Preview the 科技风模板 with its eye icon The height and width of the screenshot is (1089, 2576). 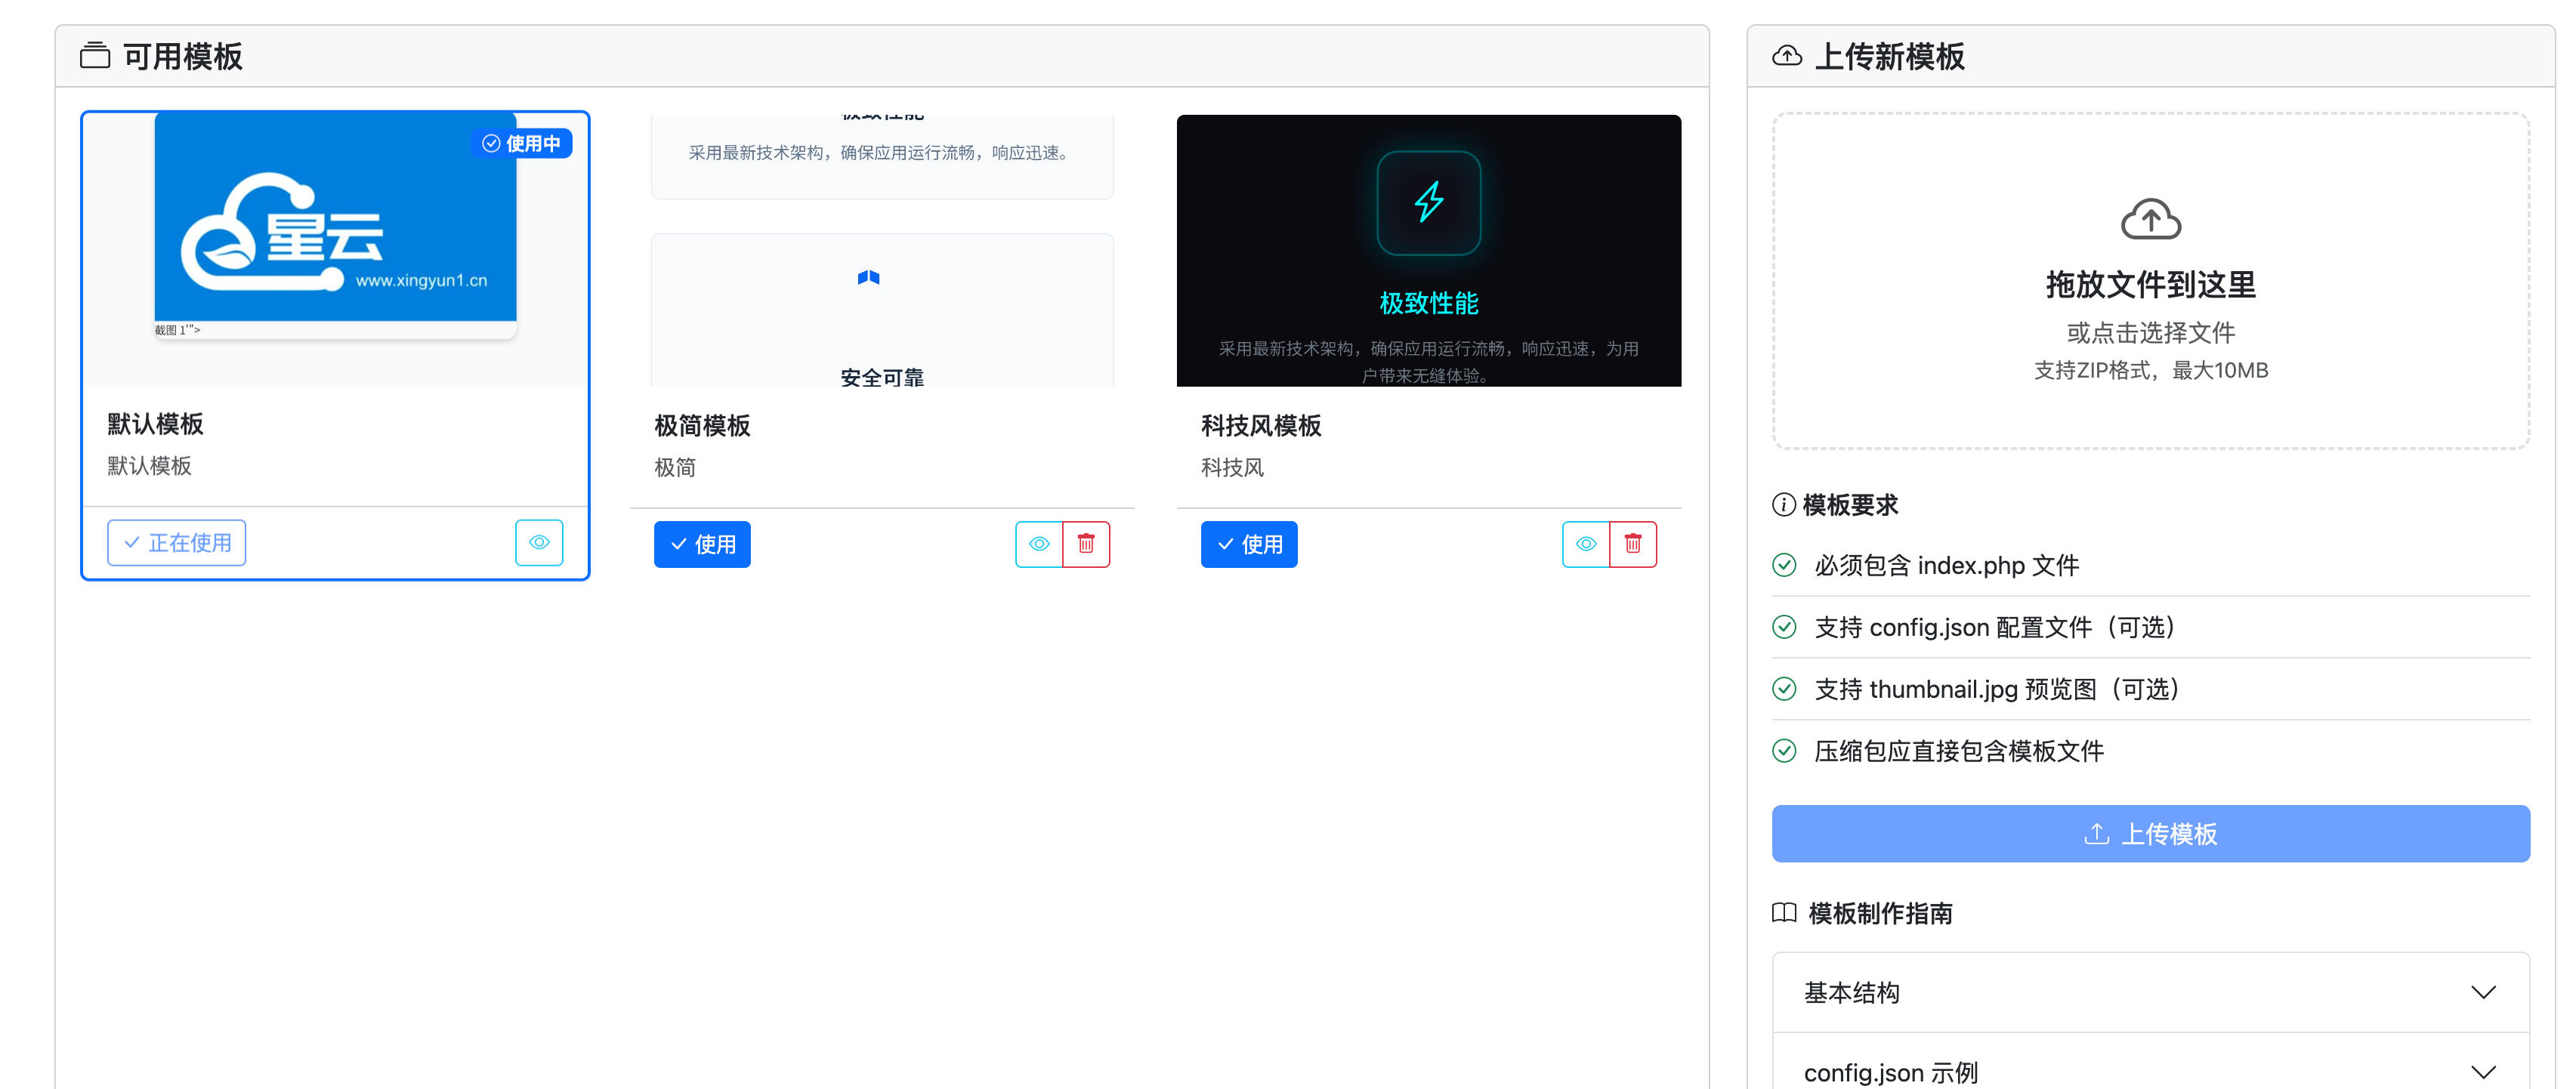tap(1586, 544)
